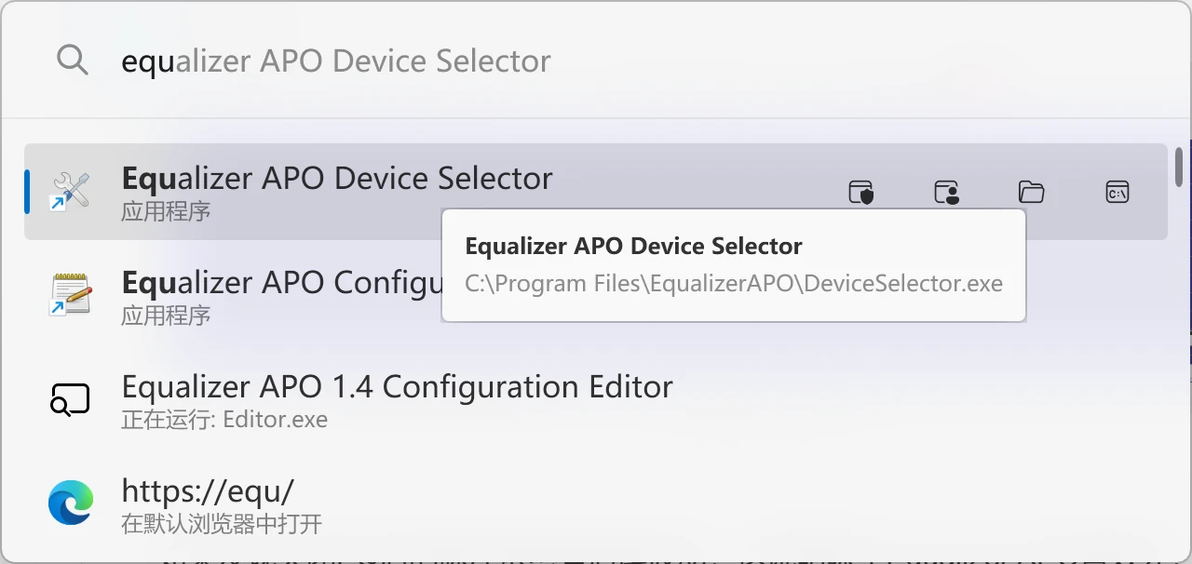Click the running window icon for Editor.exe
The image size is (1192, 564).
tap(71, 399)
